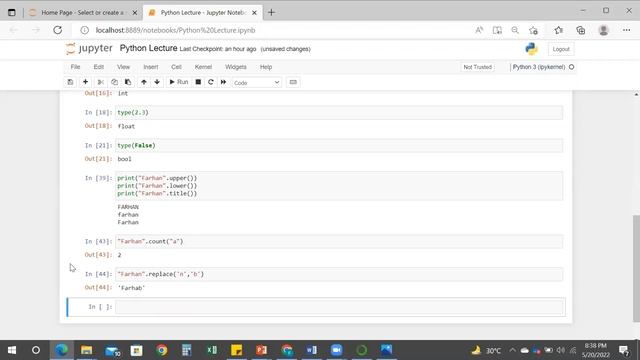Close the Python Lecture browser tab
640x360 pixels.
254,13
